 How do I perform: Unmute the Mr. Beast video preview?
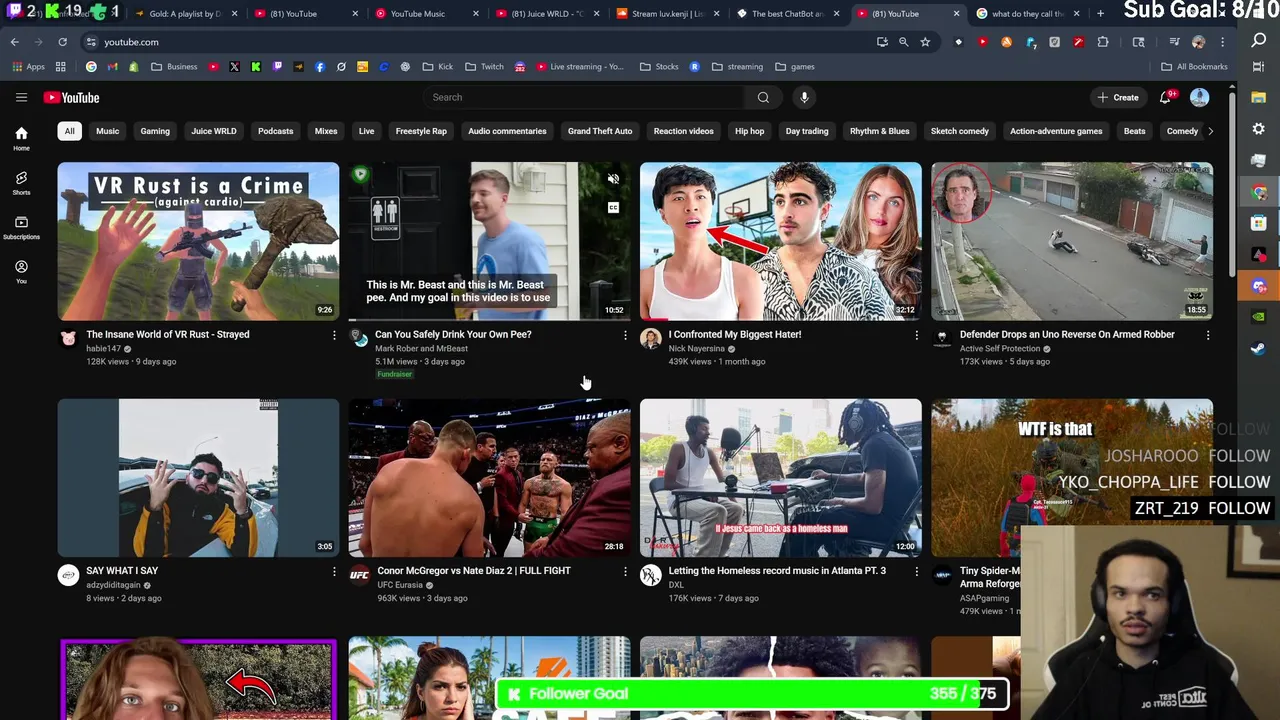[613, 179]
